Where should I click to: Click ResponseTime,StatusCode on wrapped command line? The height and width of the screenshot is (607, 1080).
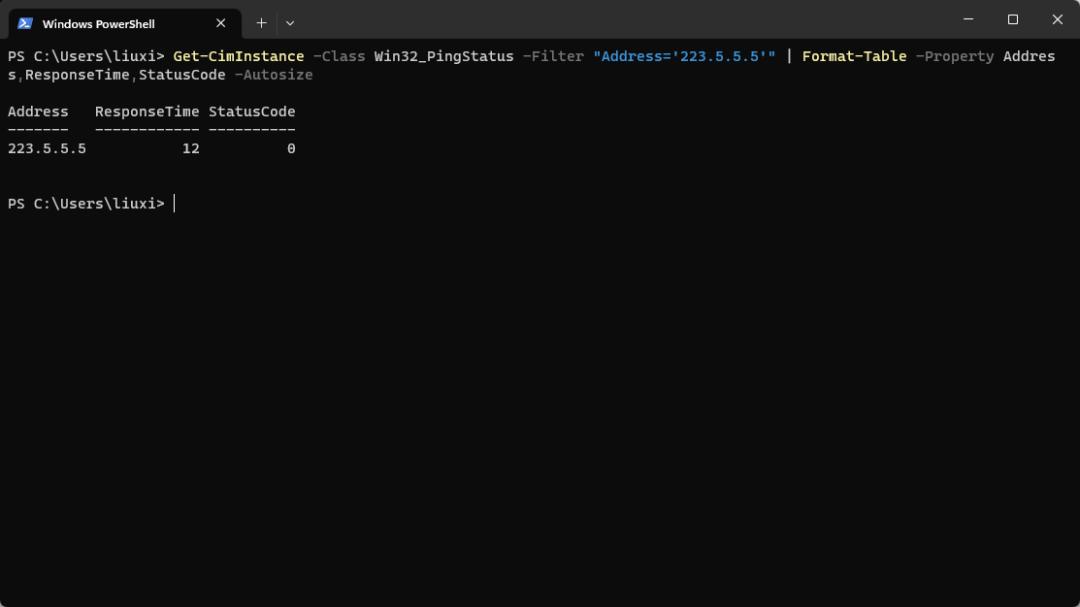(x=125, y=74)
